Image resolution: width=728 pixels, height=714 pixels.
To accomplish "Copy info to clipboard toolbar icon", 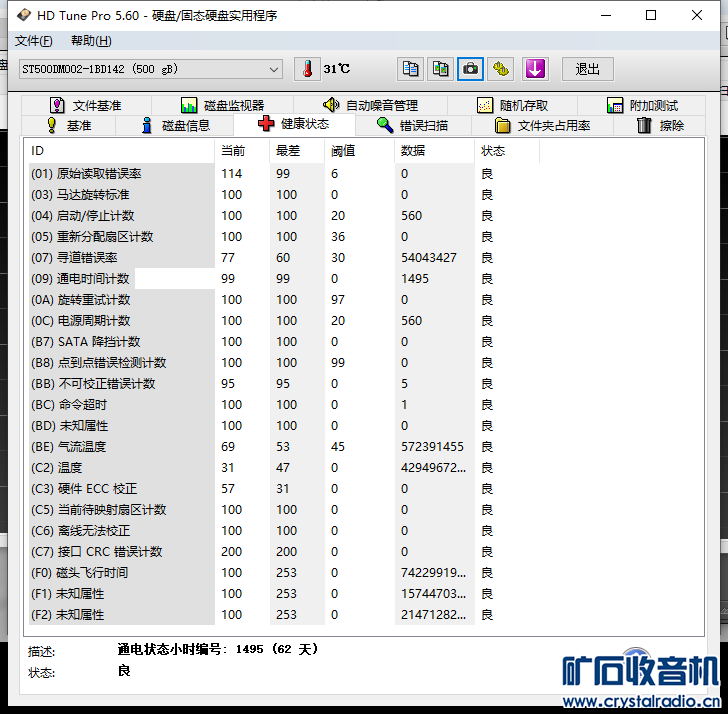I will (x=410, y=69).
